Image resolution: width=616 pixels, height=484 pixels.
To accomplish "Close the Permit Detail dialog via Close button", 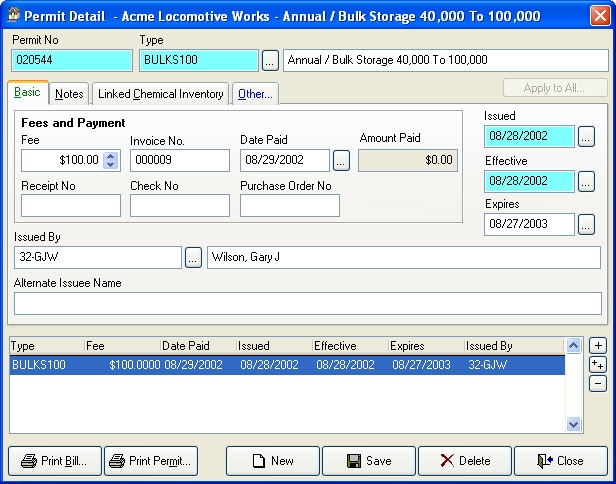I will [x=561, y=461].
